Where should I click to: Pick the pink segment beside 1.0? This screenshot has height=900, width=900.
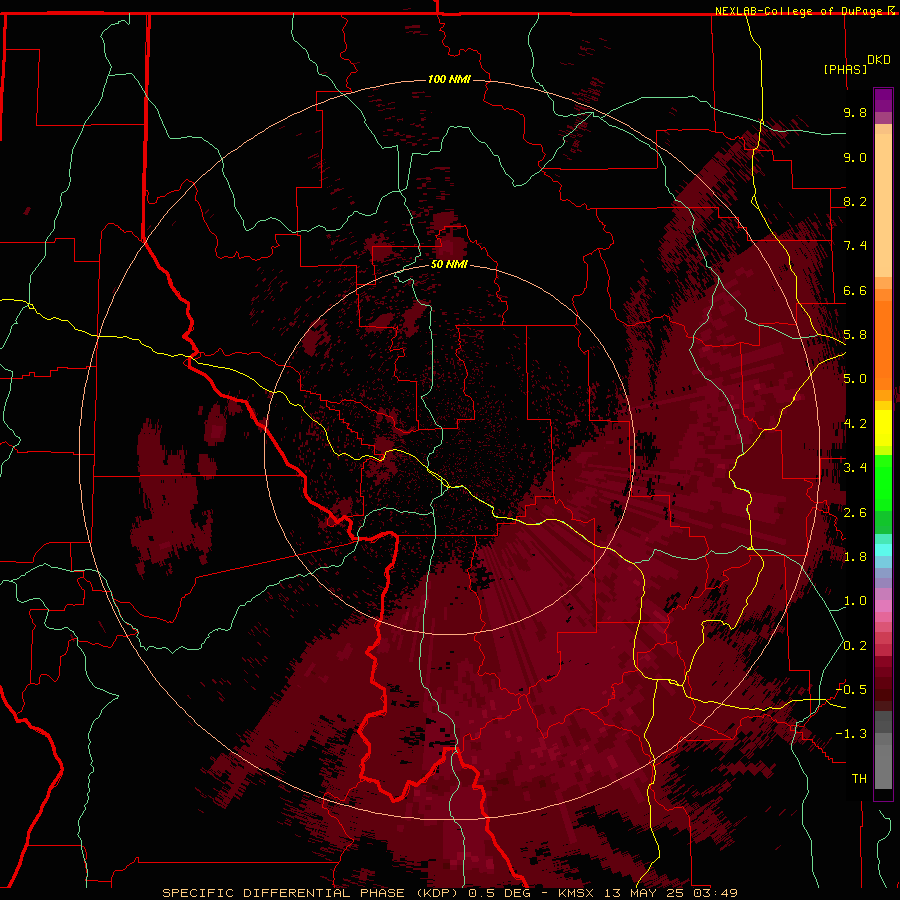(883, 606)
